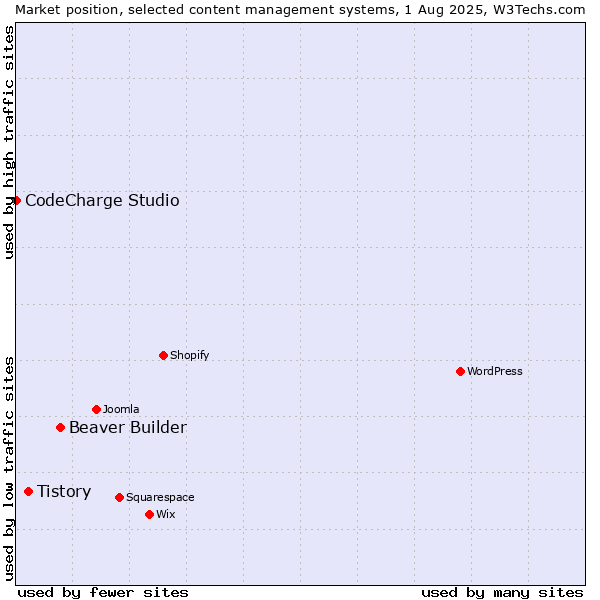Click the Squarespace data point
Screen dimensions: 600x600
119,497
